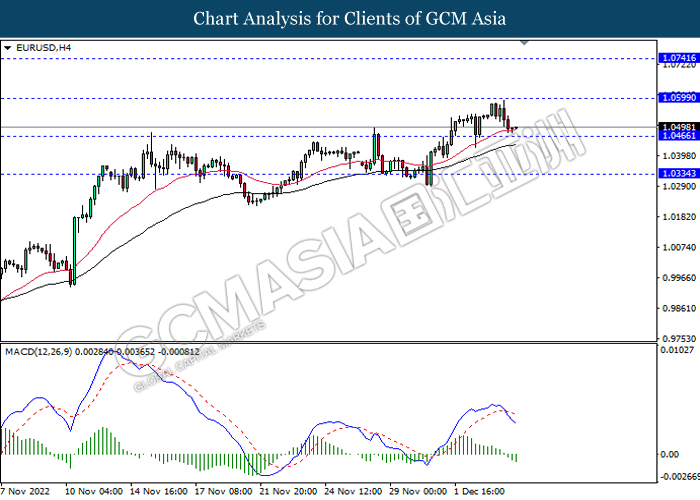Screen dimensions: 700x500
Task: Click the 10 Nov 04:00 time label
Action: 94,491
